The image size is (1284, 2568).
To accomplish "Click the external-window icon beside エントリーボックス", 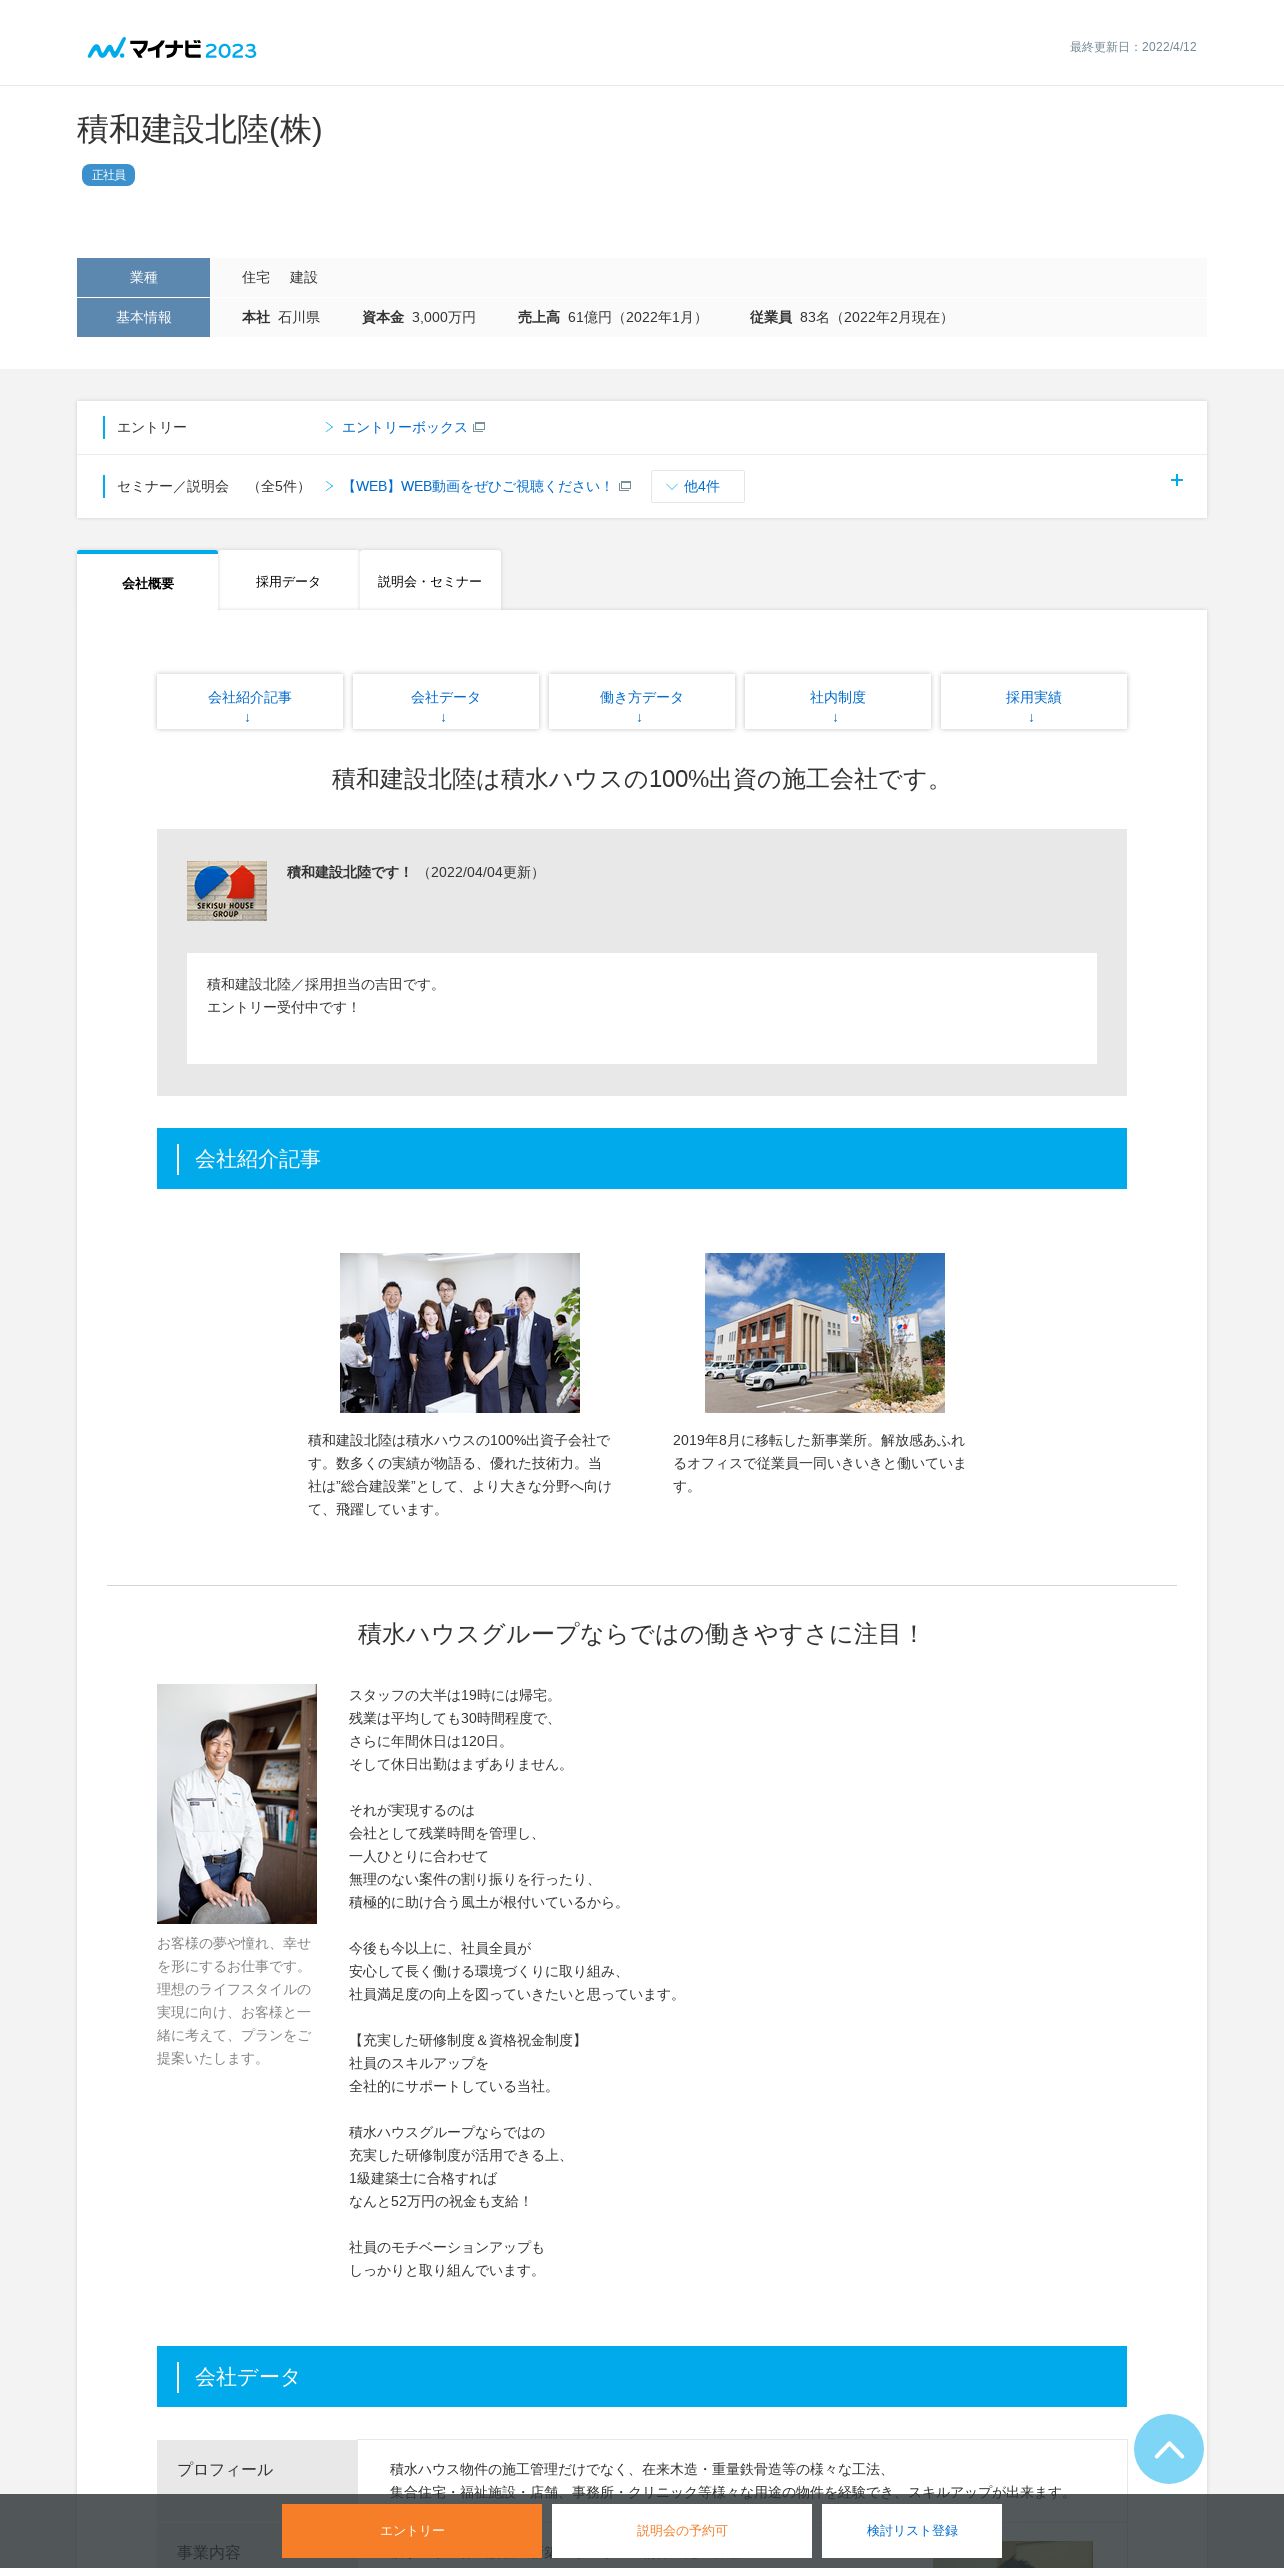I will coord(479,427).
